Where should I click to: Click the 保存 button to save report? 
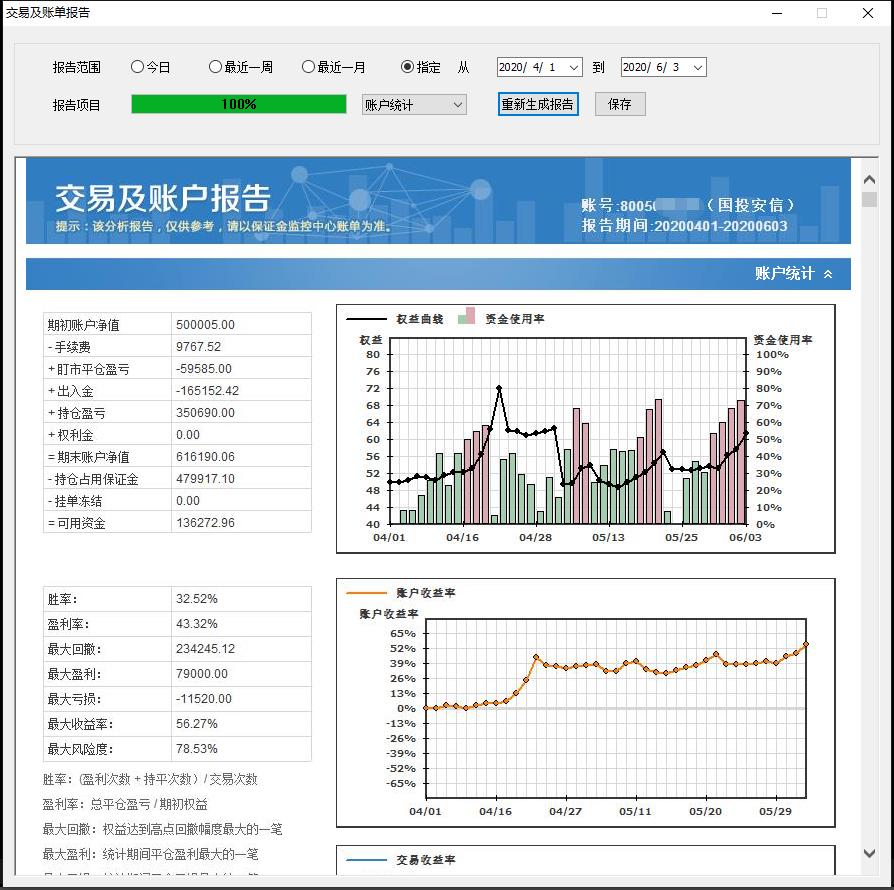[x=620, y=103]
